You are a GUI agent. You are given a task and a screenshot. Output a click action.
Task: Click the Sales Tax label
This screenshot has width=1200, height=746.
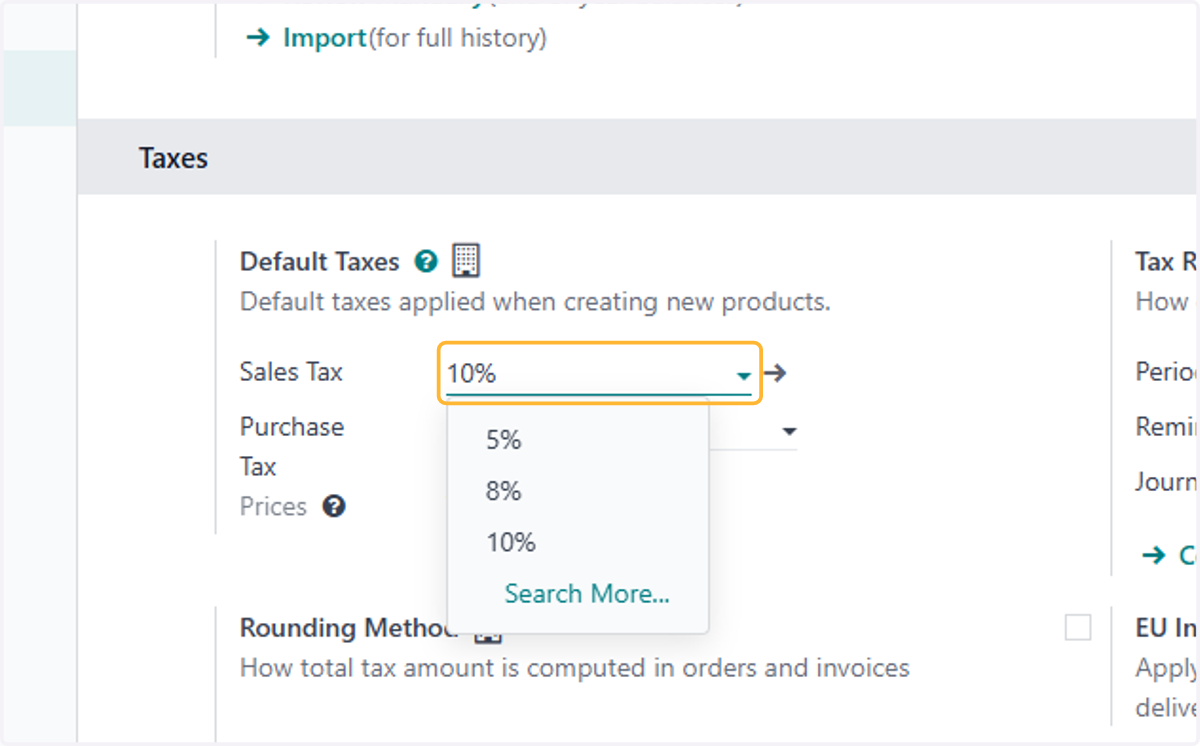[291, 372]
